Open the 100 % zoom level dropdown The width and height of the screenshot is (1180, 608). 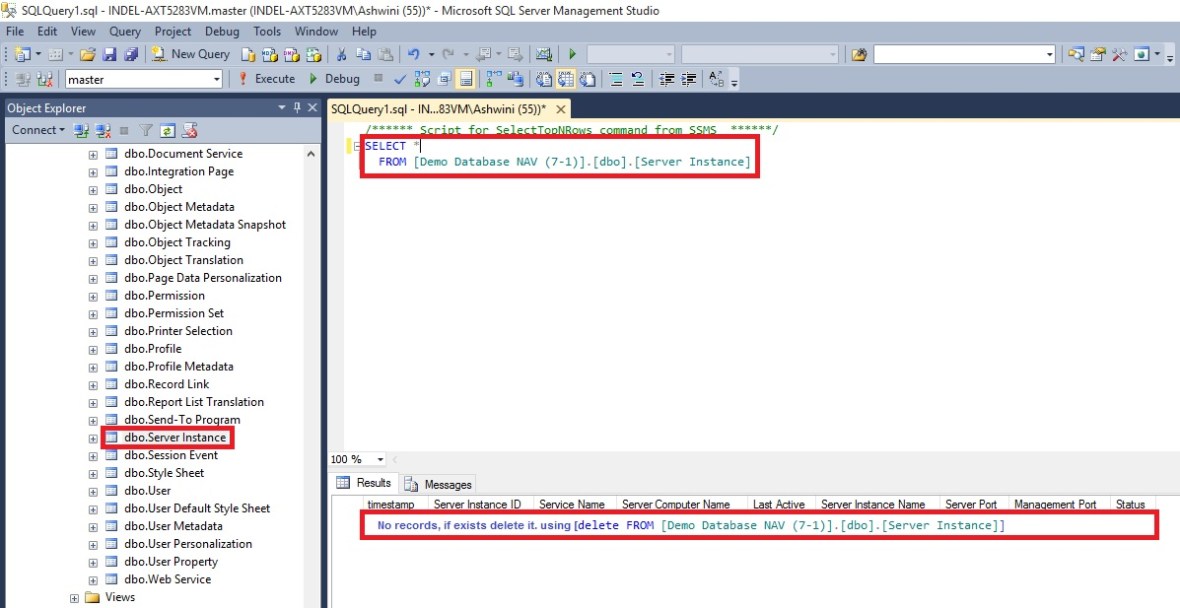point(381,459)
